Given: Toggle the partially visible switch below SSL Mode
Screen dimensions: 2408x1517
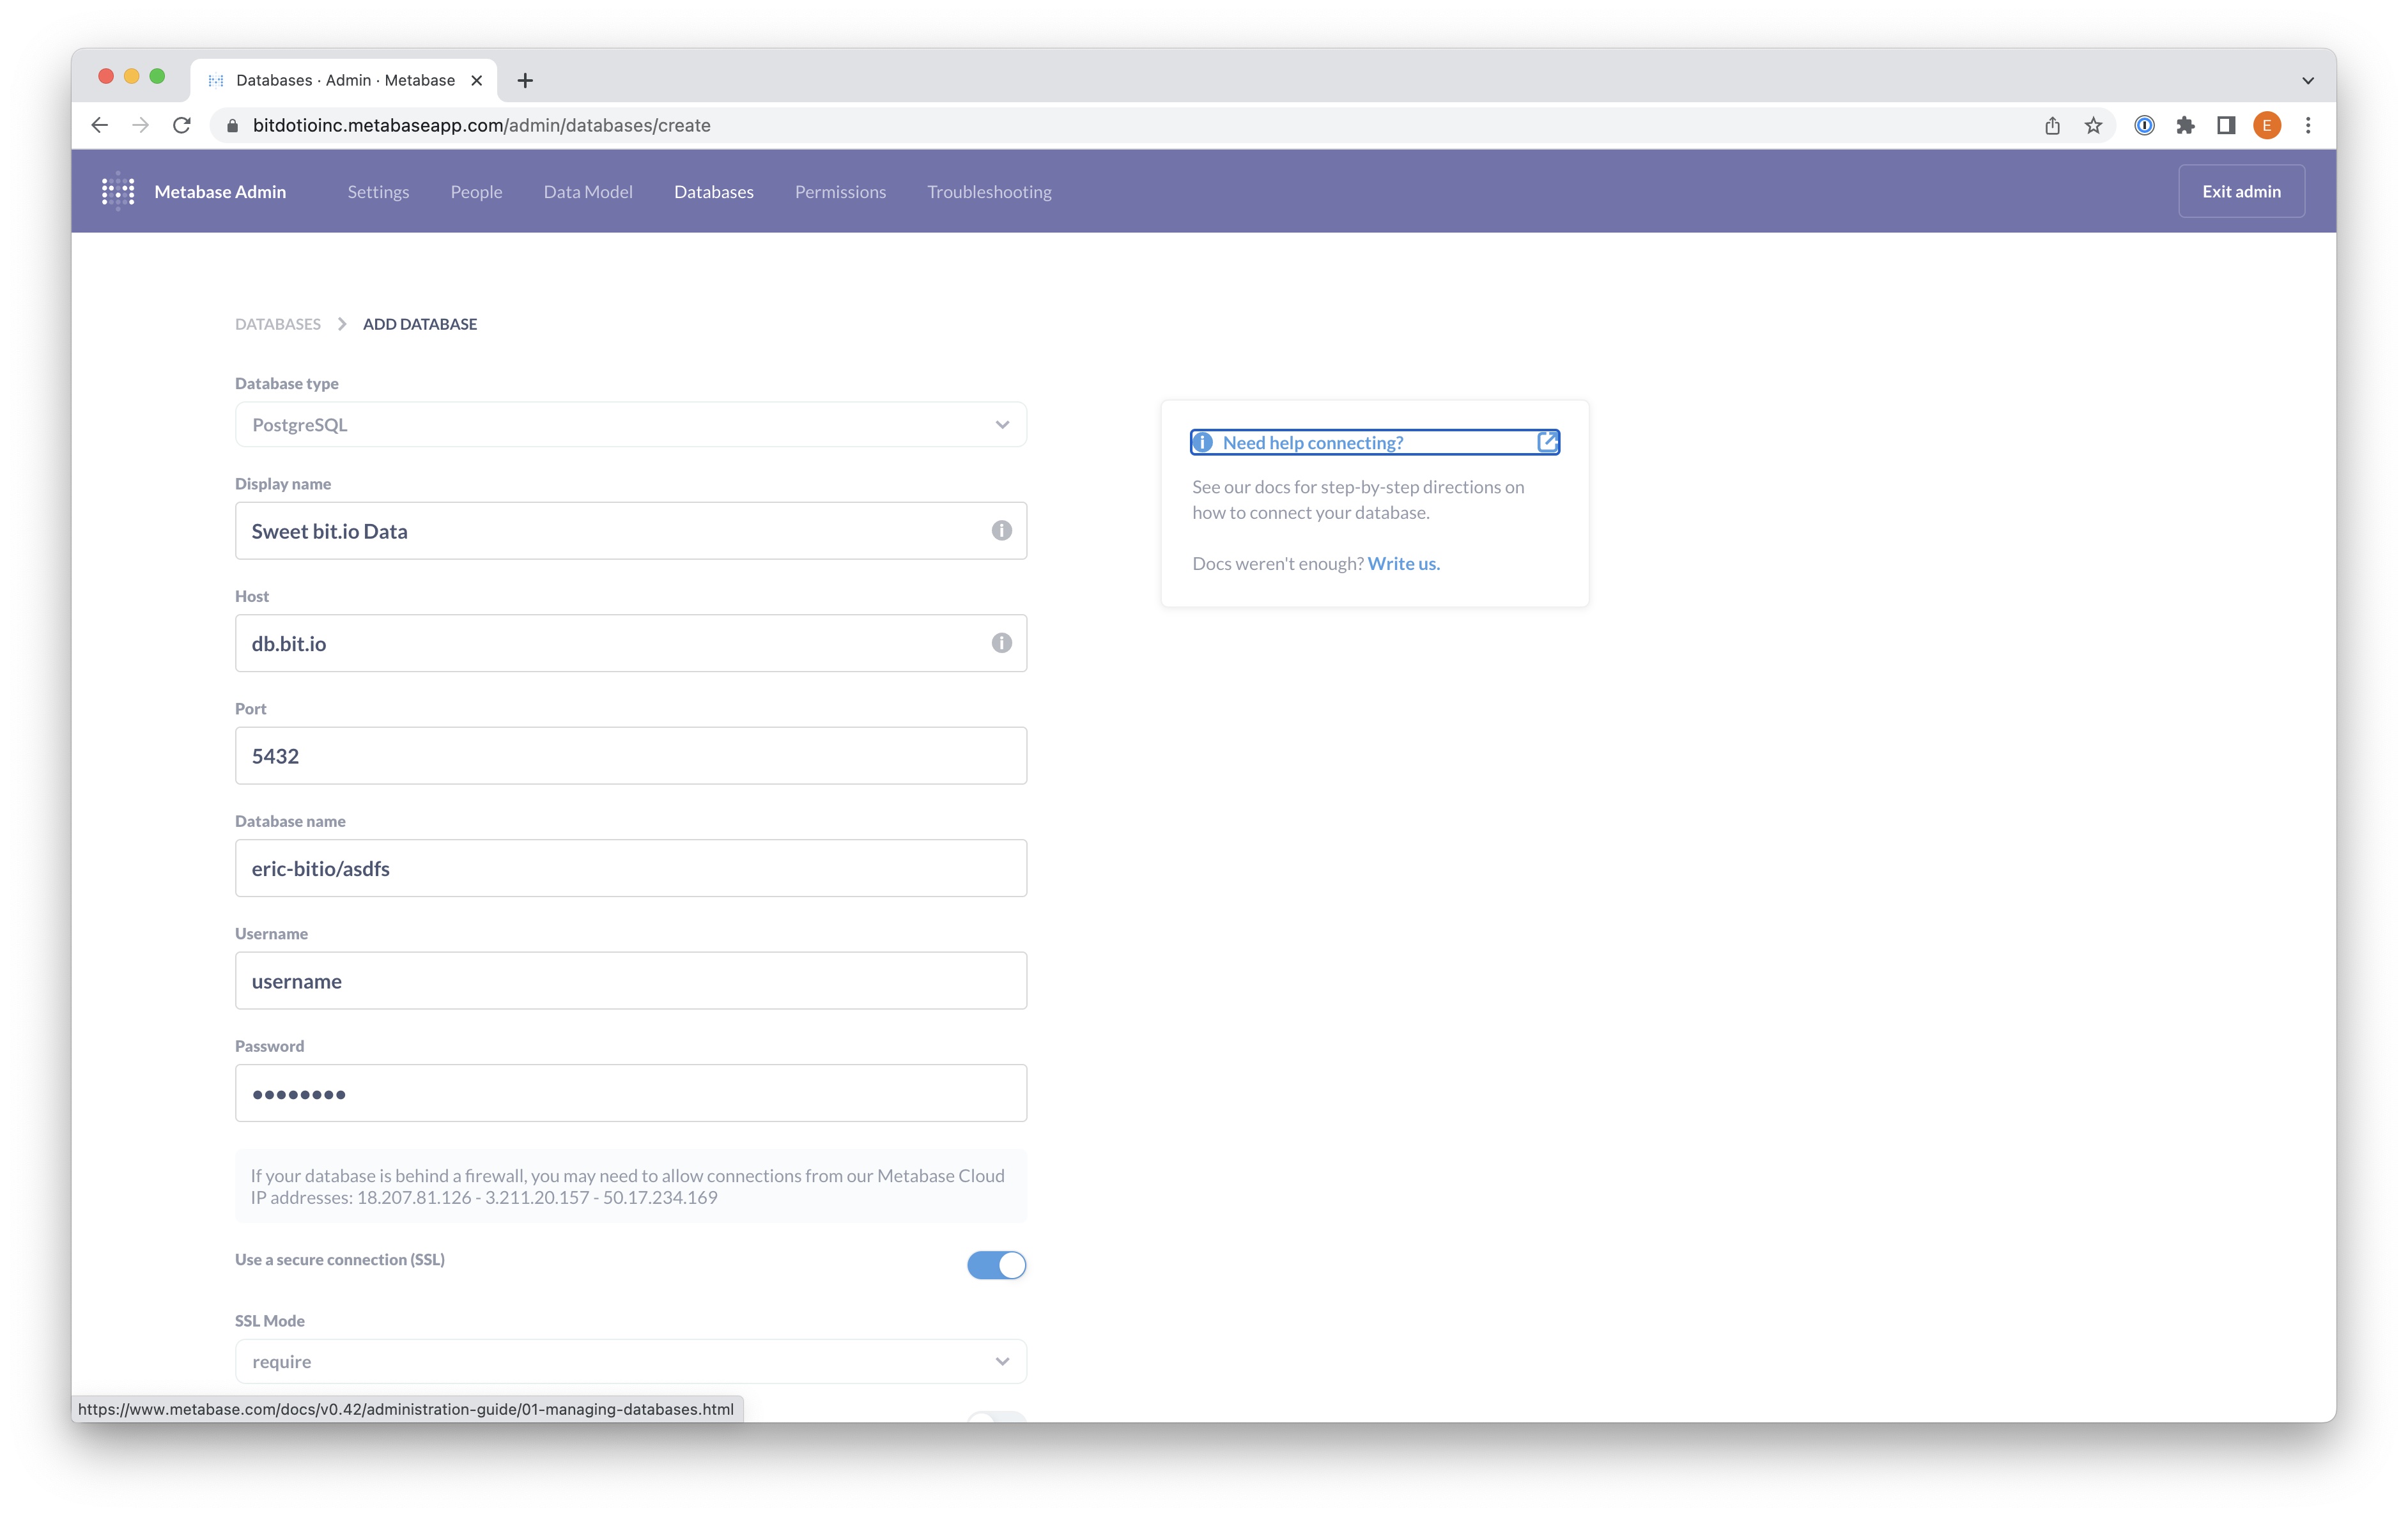Looking at the screenshot, I should pos(996,1417).
